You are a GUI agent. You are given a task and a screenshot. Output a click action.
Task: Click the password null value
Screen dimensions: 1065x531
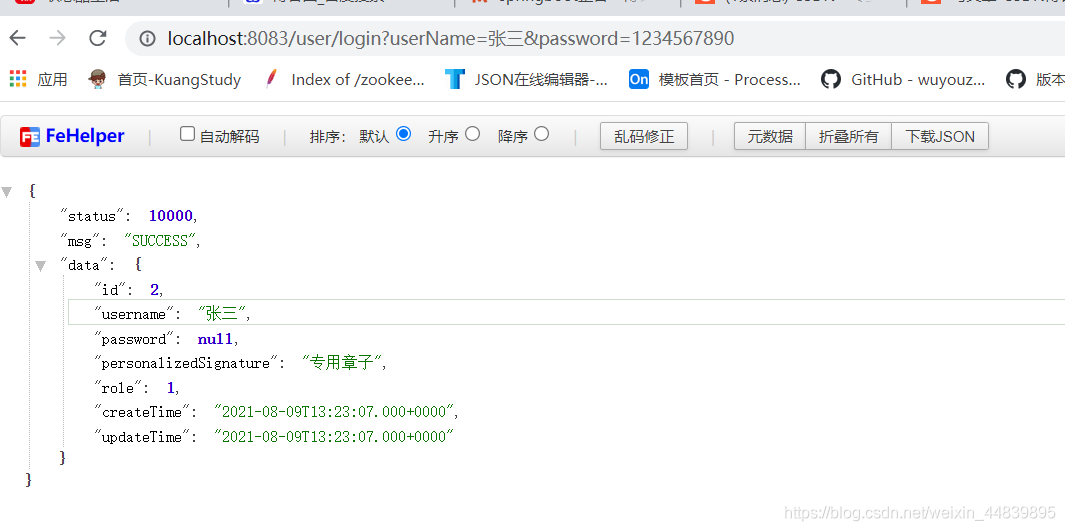[x=215, y=339]
